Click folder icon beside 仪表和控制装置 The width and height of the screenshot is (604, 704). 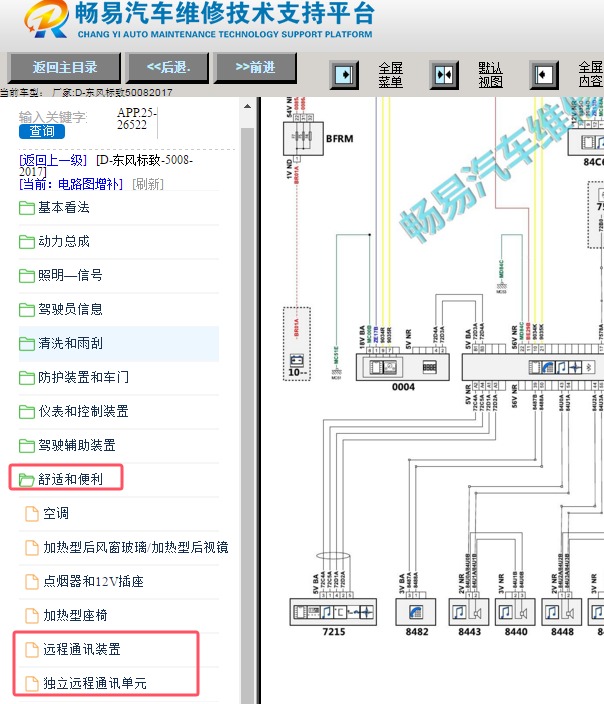coord(27,412)
